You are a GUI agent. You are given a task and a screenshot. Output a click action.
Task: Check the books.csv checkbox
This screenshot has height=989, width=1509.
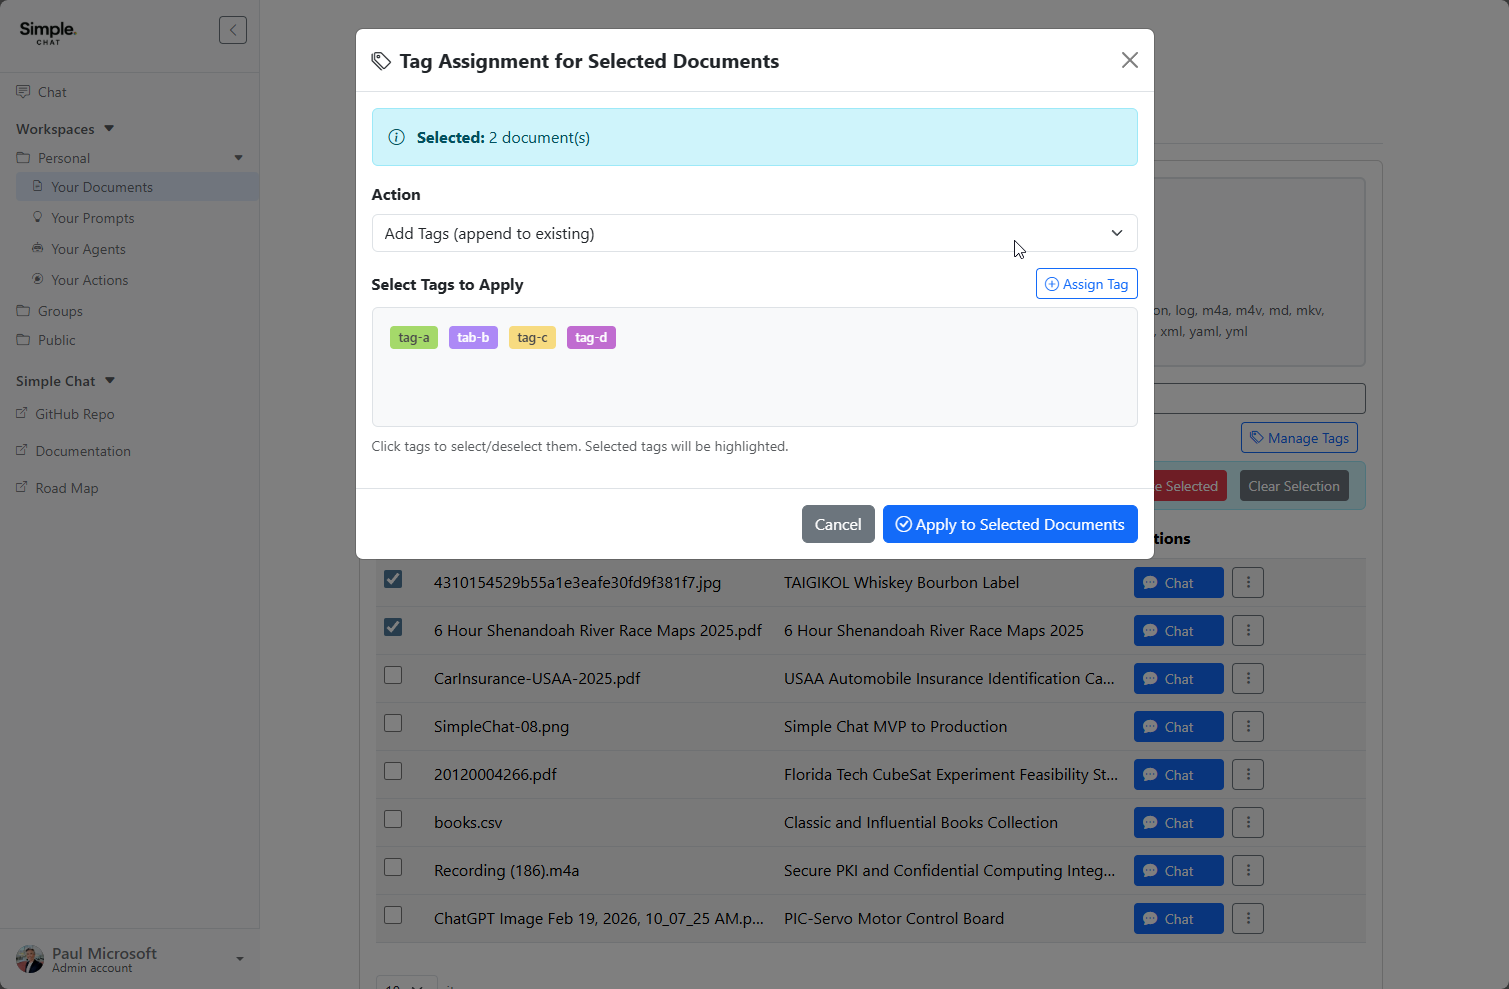393,819
